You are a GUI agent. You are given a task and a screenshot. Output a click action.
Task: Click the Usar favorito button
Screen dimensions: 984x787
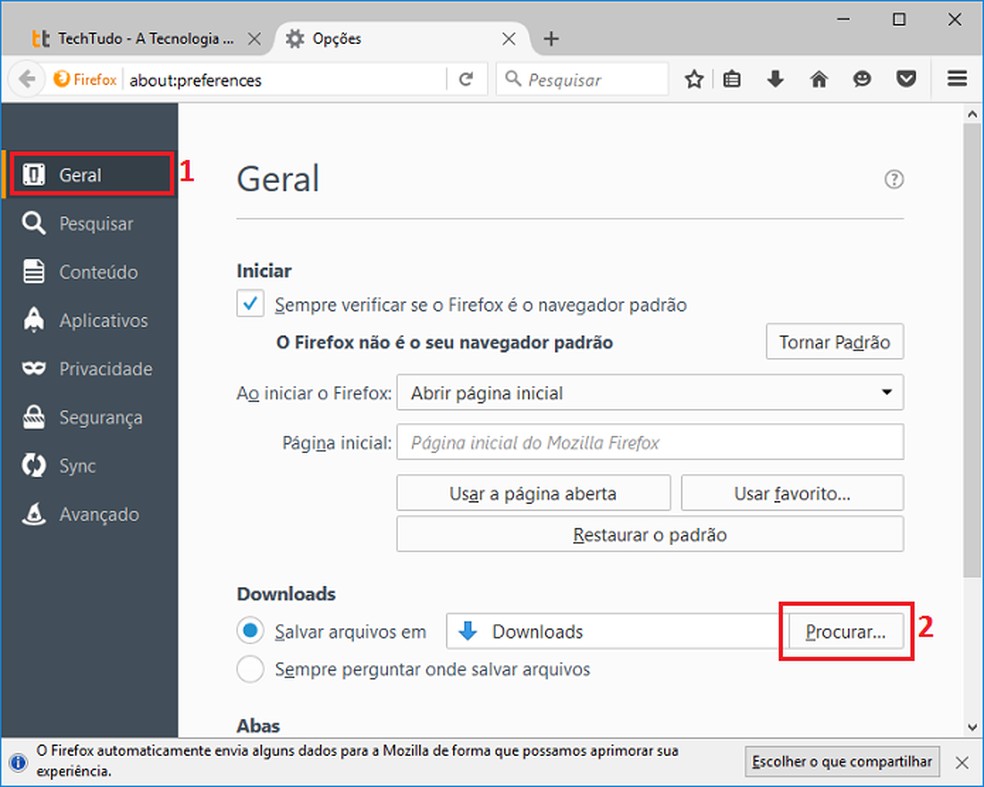coord(792,493)
